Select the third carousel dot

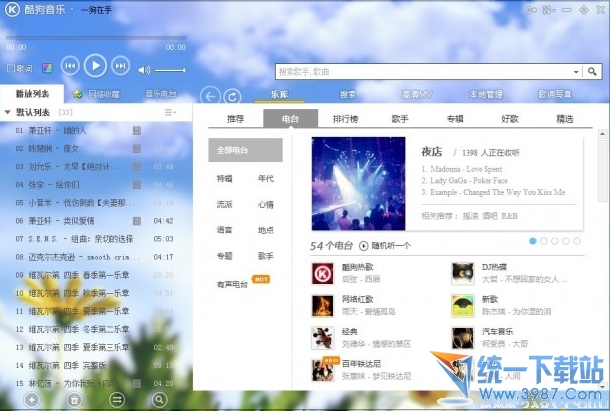pyautogui.click(x=555, y=241)
